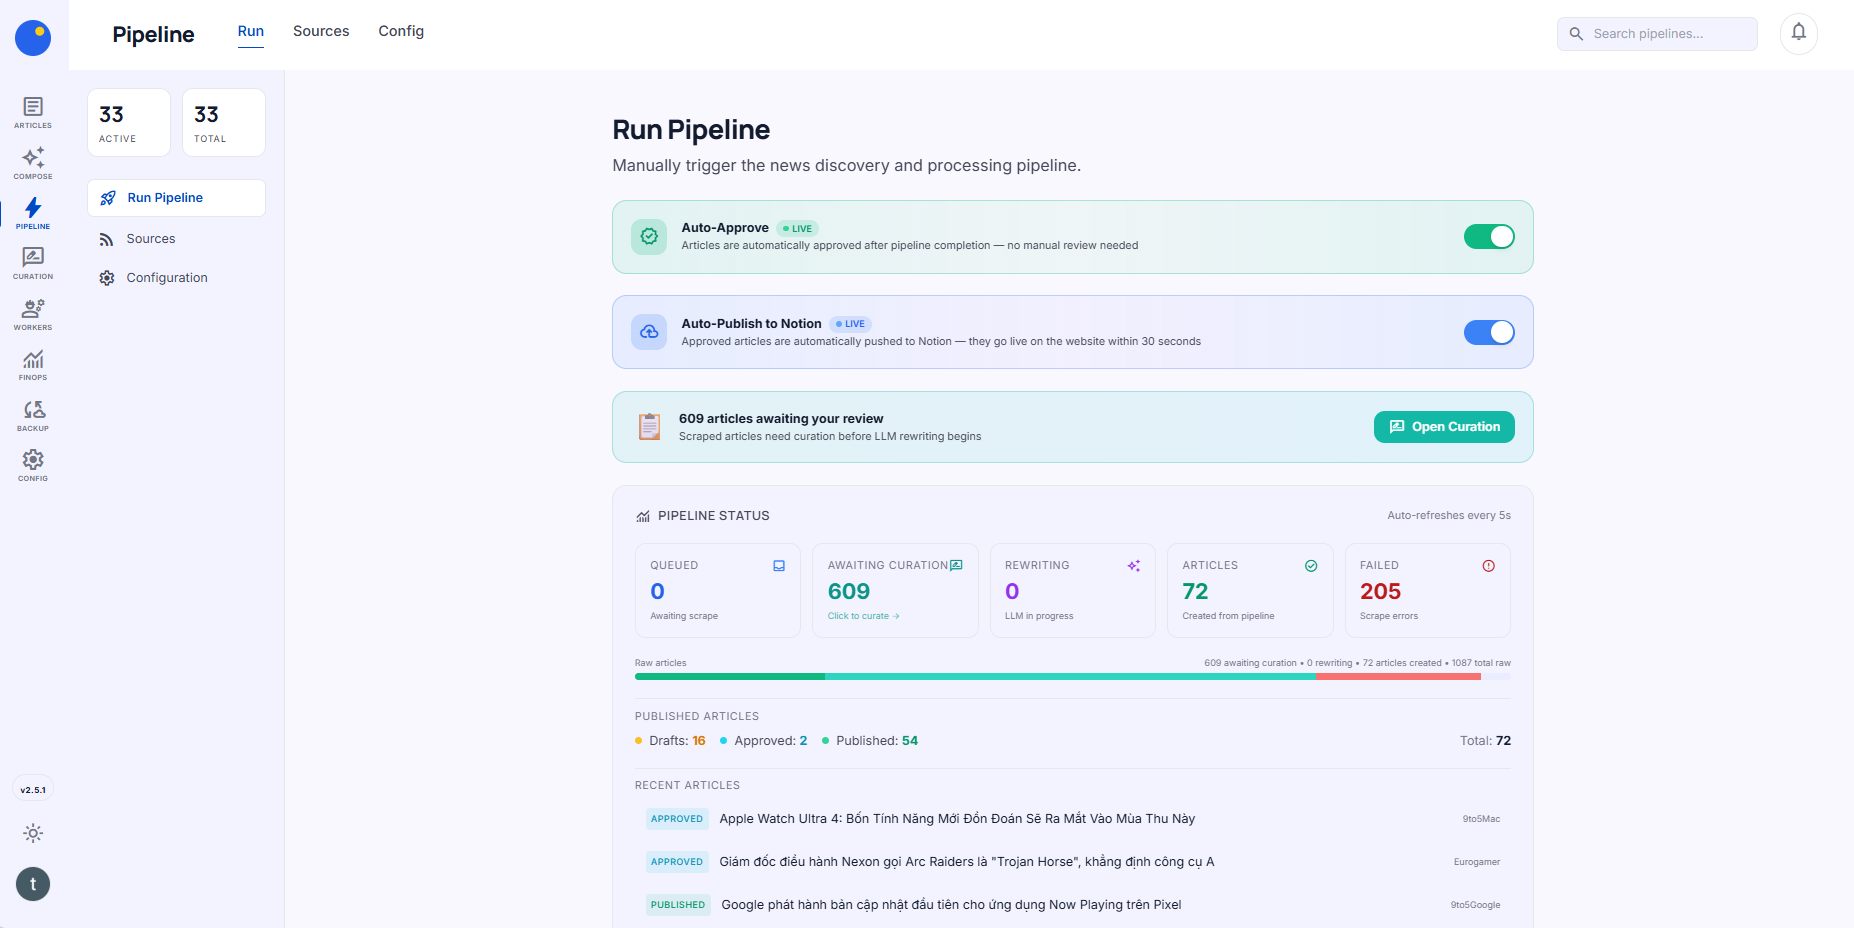The image size is (1854, 928).
Task: Switch to the Sources tab
Action: click(x=320, y=31)
